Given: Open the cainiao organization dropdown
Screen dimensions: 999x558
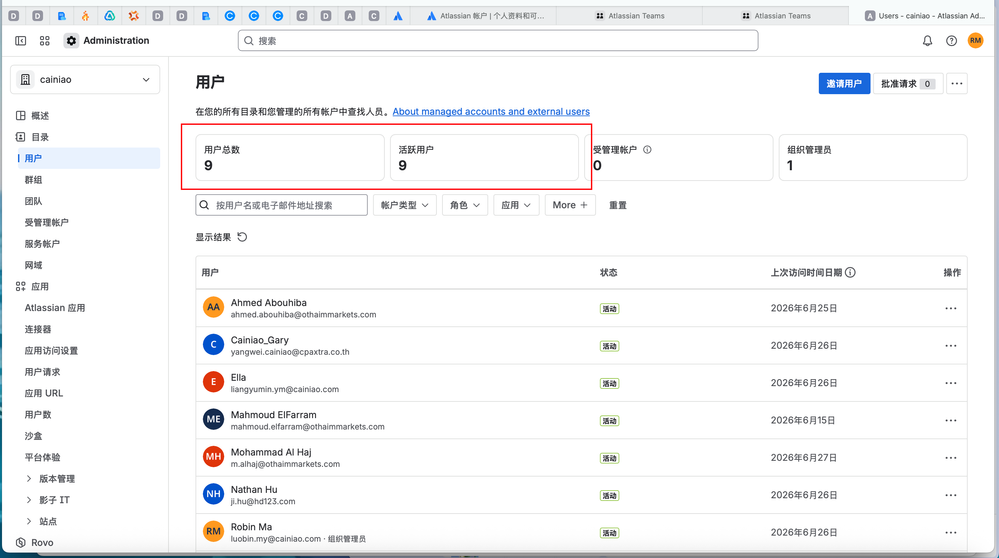Looking at the screenshot, I should coord(85,80).
